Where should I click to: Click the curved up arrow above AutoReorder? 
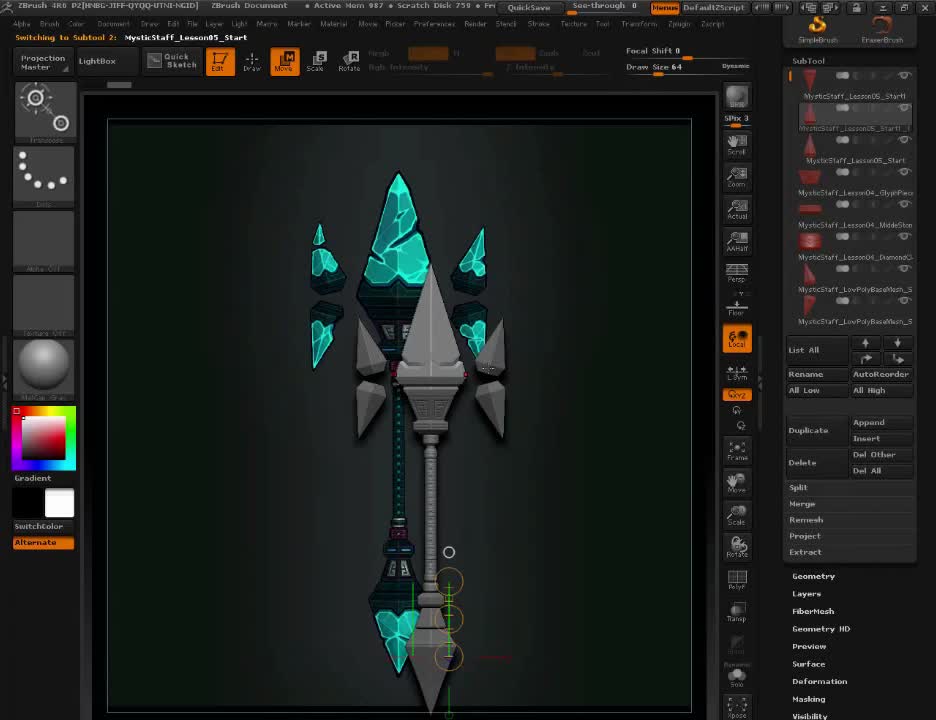click(x=865, y=358)
